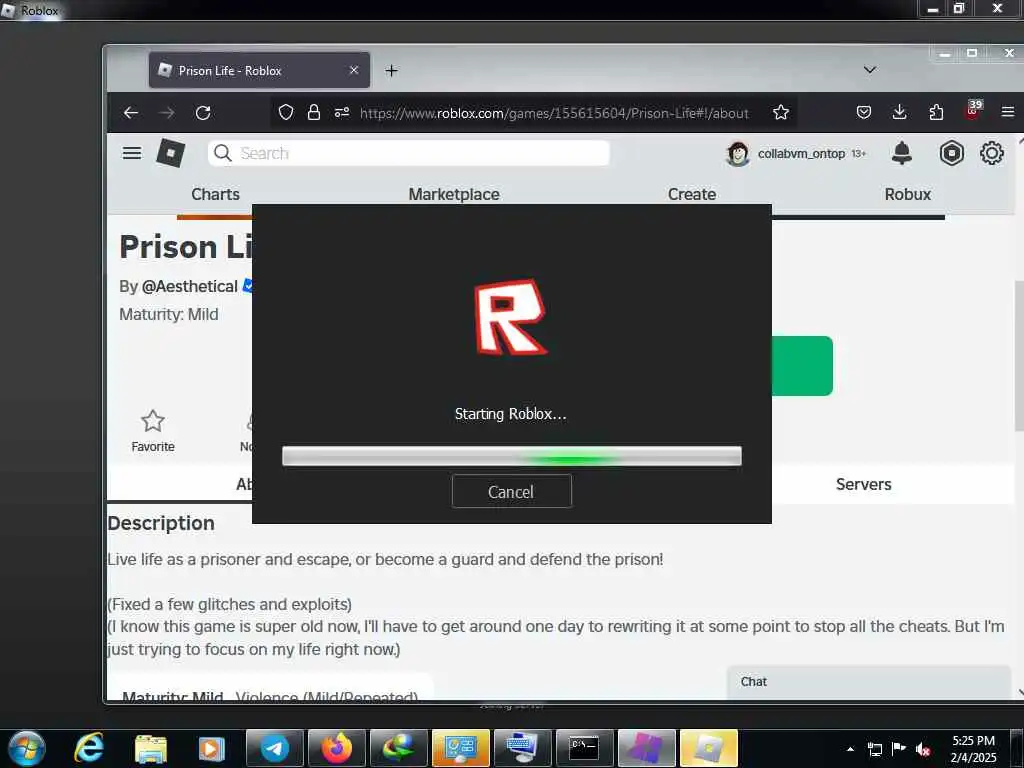Cancel the Roblox launch dialog
This screenshot has height=768, width=1024.
click(x=511, y=491)
